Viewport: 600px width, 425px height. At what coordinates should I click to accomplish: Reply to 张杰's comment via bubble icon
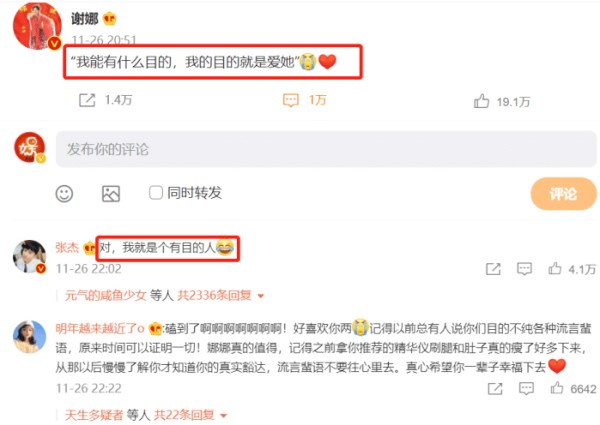[524, 269]
